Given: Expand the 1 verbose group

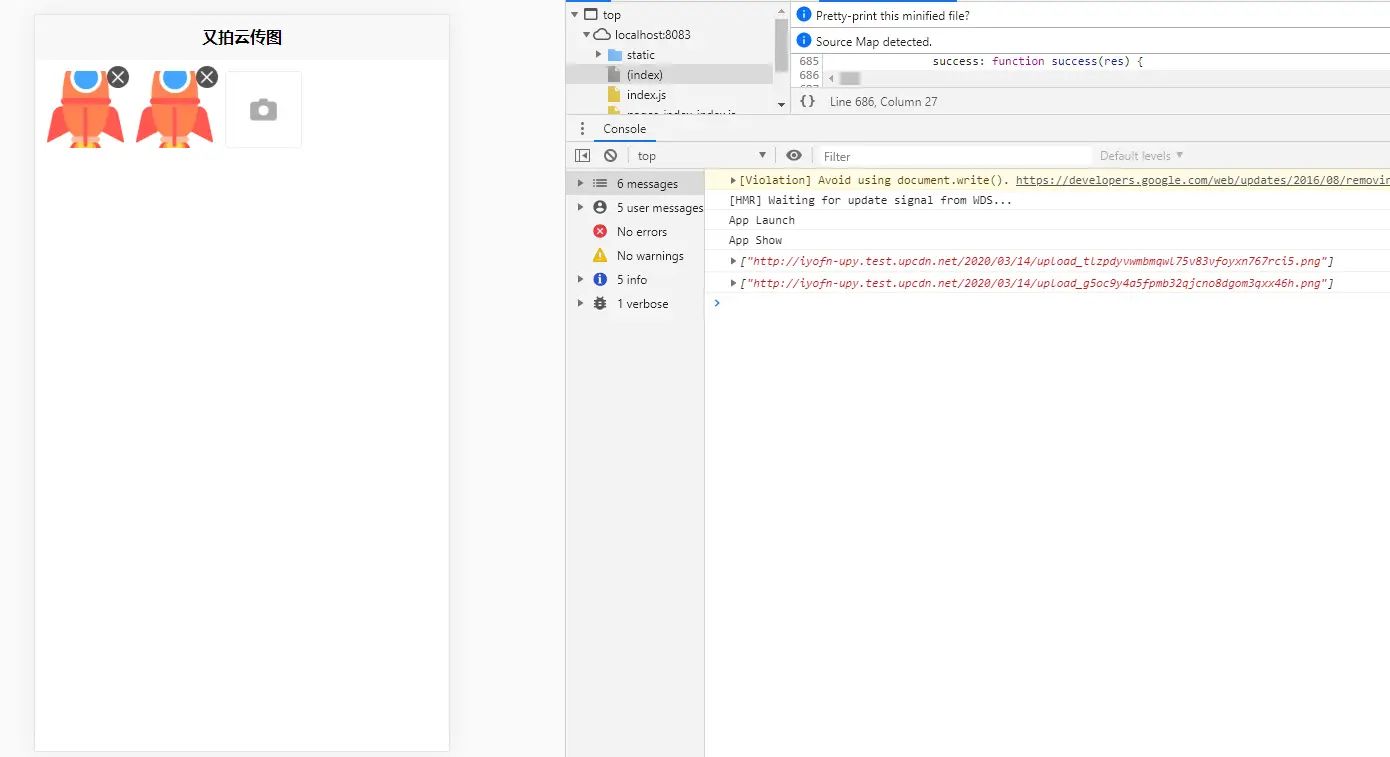Looking at the screenshot, I should [580, 304].
